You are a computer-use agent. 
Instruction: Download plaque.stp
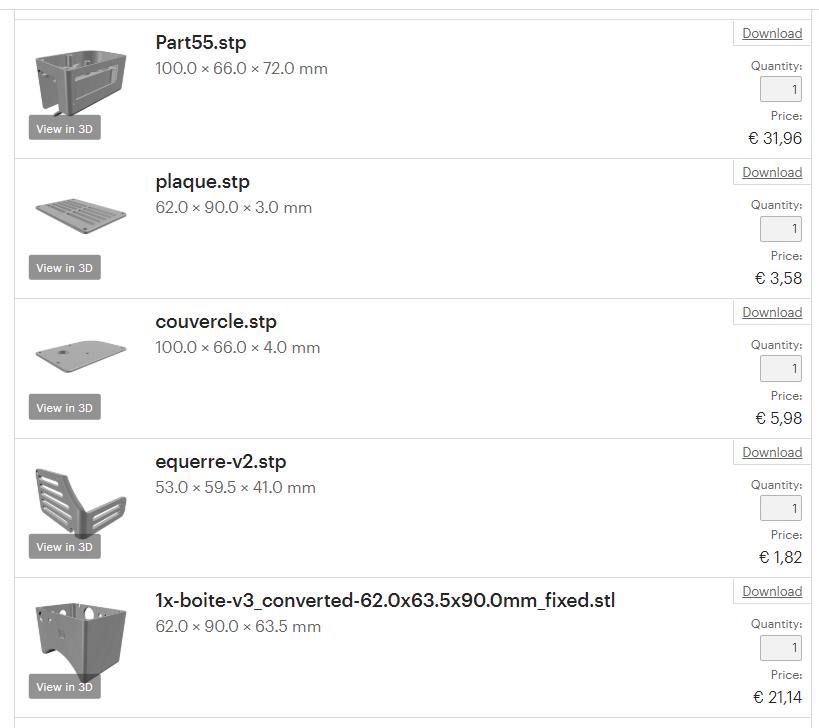point(772,172)
